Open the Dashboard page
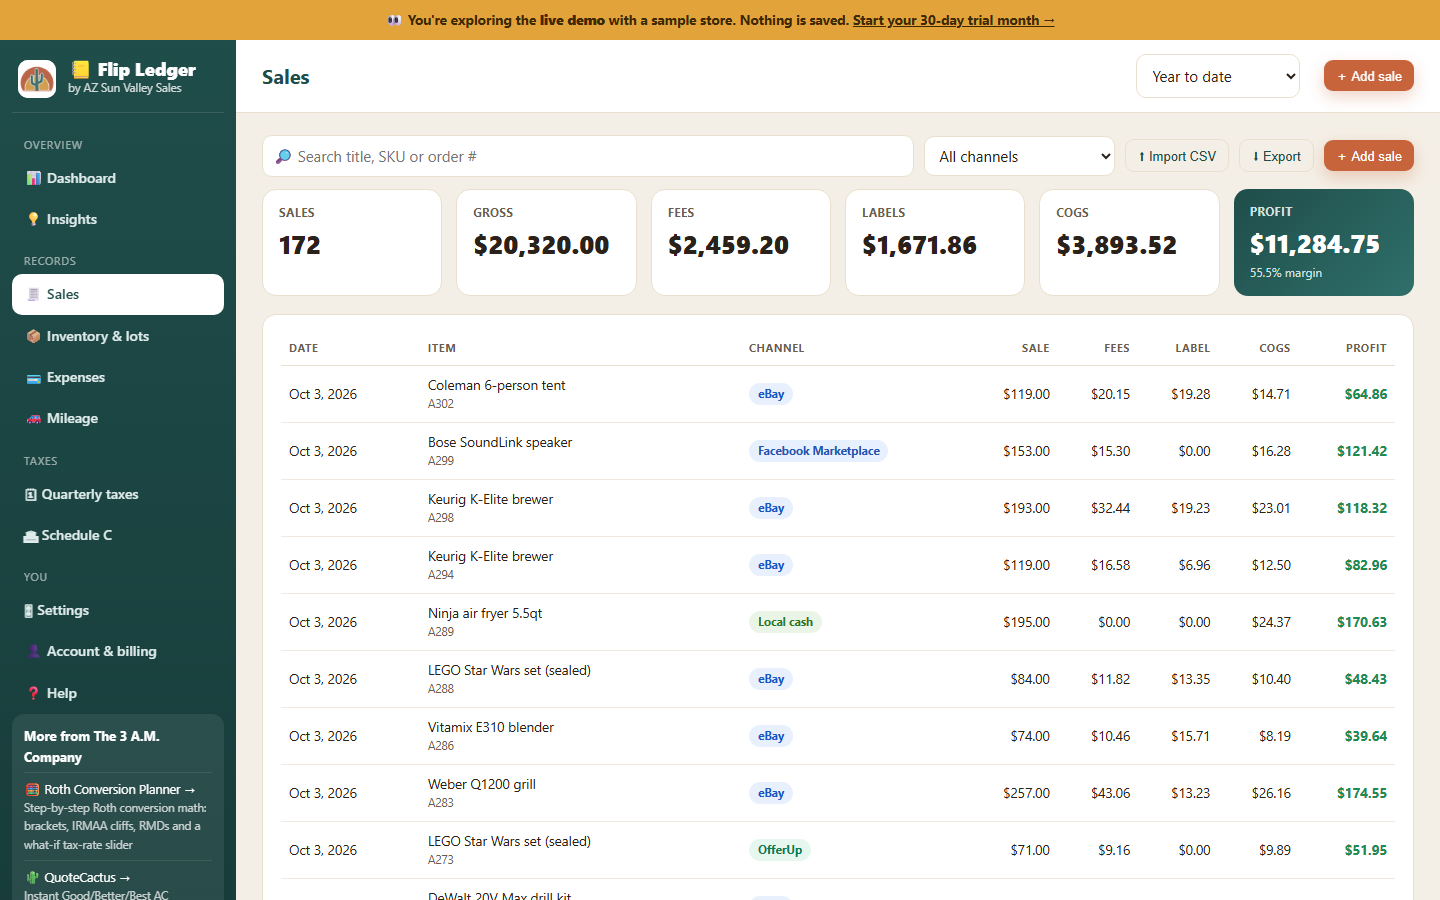1440x900 pixels. point(118,178)
